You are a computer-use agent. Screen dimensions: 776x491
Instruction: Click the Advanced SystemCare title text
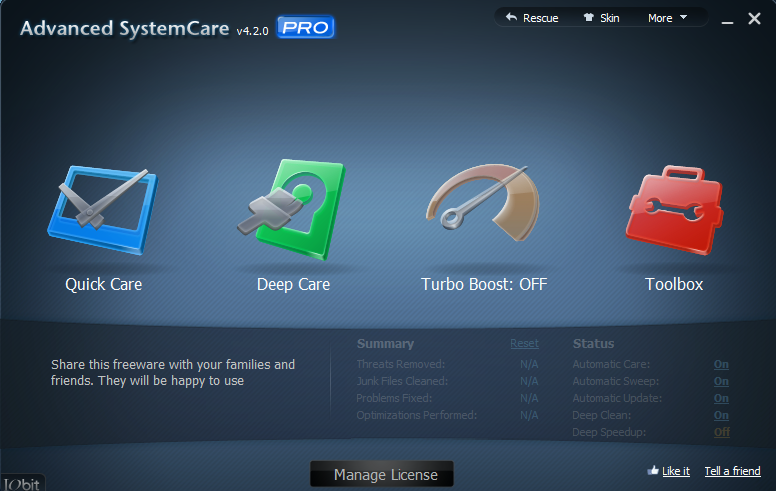[x=125, y=28]
